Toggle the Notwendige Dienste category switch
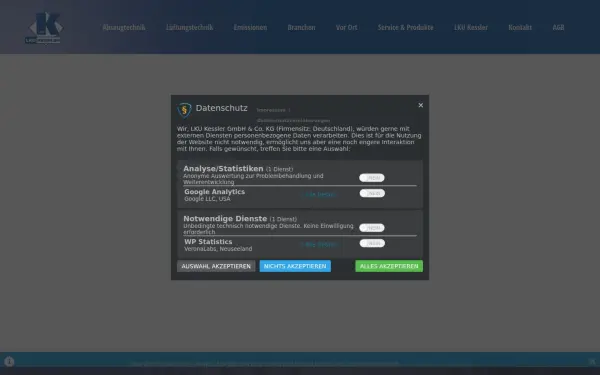 (372, 228)
